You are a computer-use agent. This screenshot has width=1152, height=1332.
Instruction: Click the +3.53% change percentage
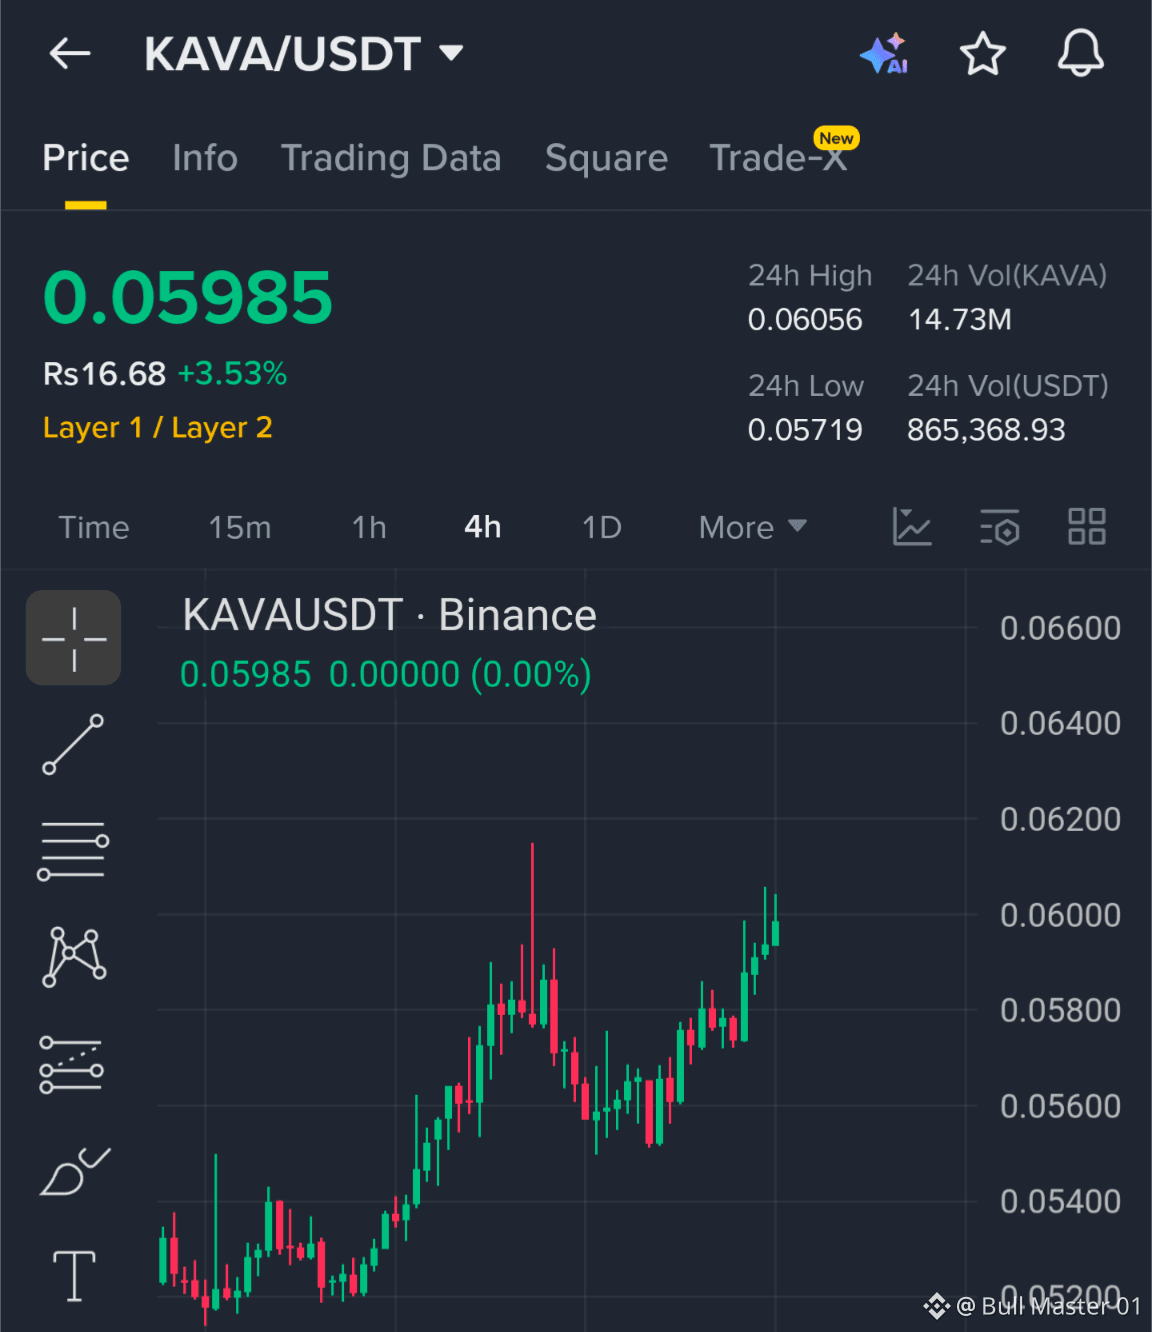[x=232, y=374]
